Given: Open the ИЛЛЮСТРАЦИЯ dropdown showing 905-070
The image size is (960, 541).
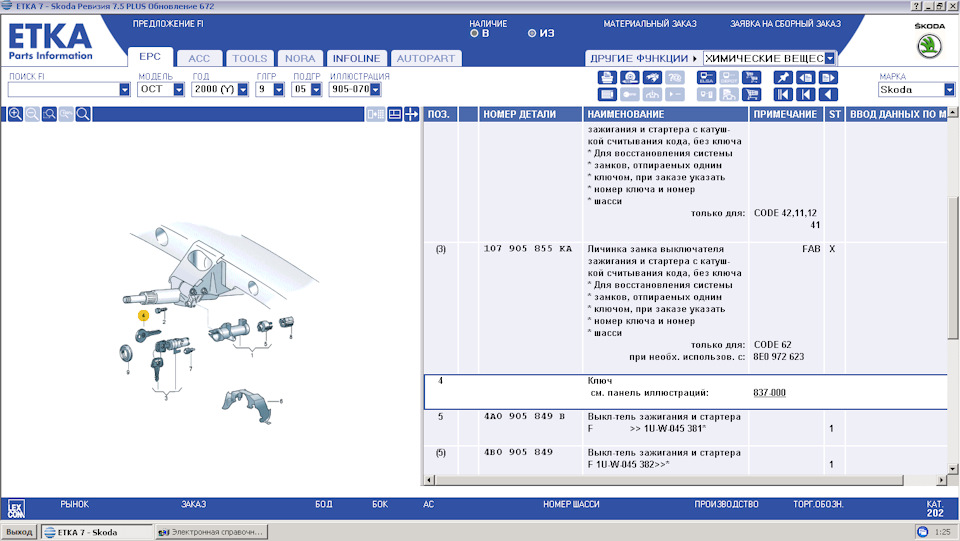Looking at the screenshot, I should click(375, 89).
